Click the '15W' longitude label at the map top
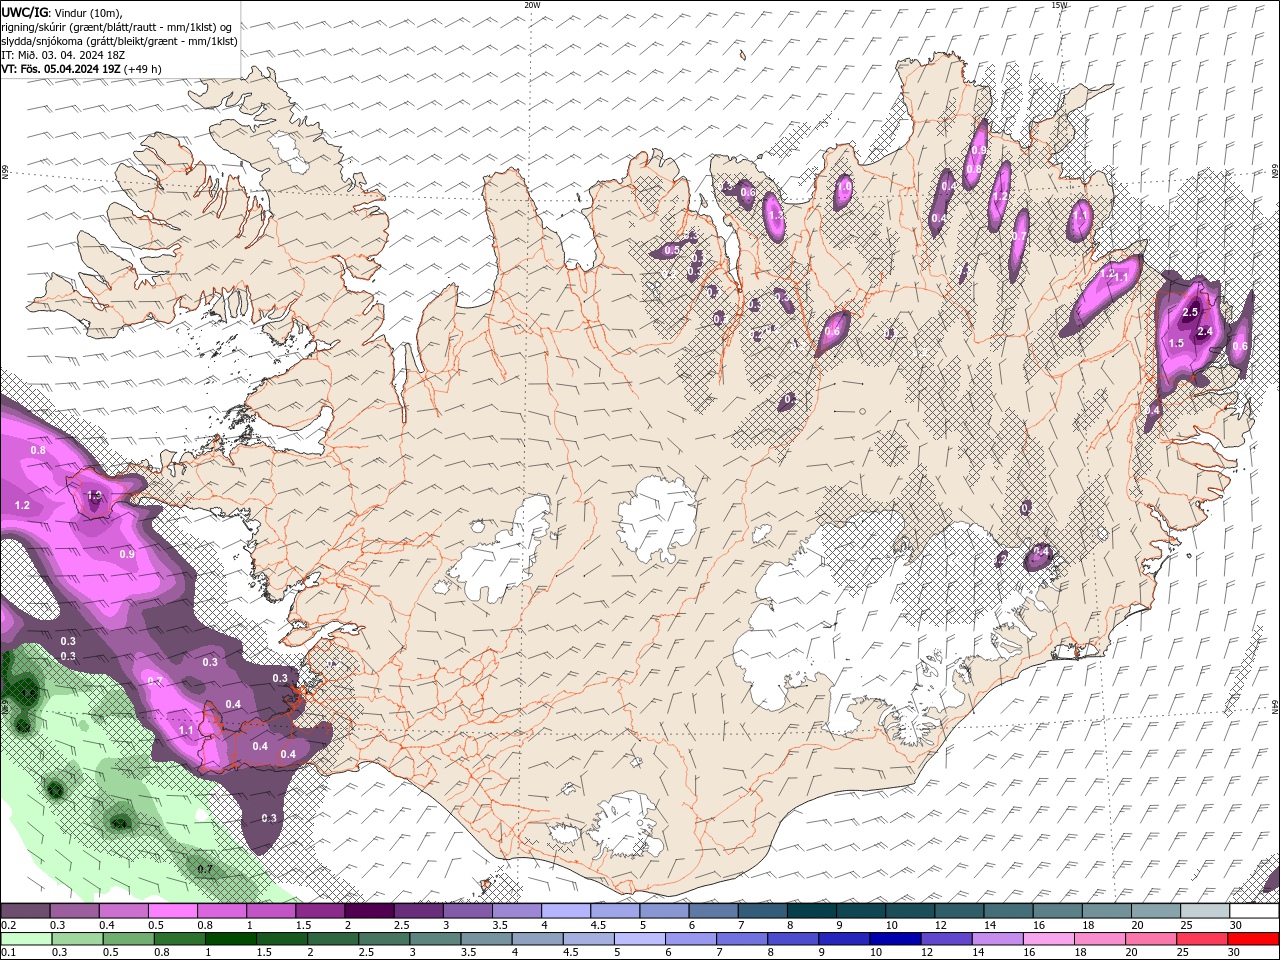This screenshot has width=1280, height=960. coord(1059,5)
